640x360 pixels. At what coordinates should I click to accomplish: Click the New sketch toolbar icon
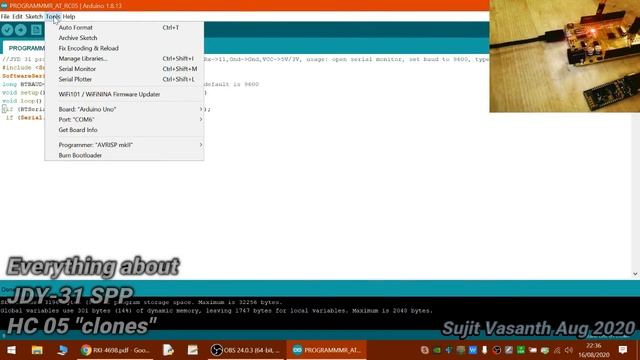click(x=36, y=30)
